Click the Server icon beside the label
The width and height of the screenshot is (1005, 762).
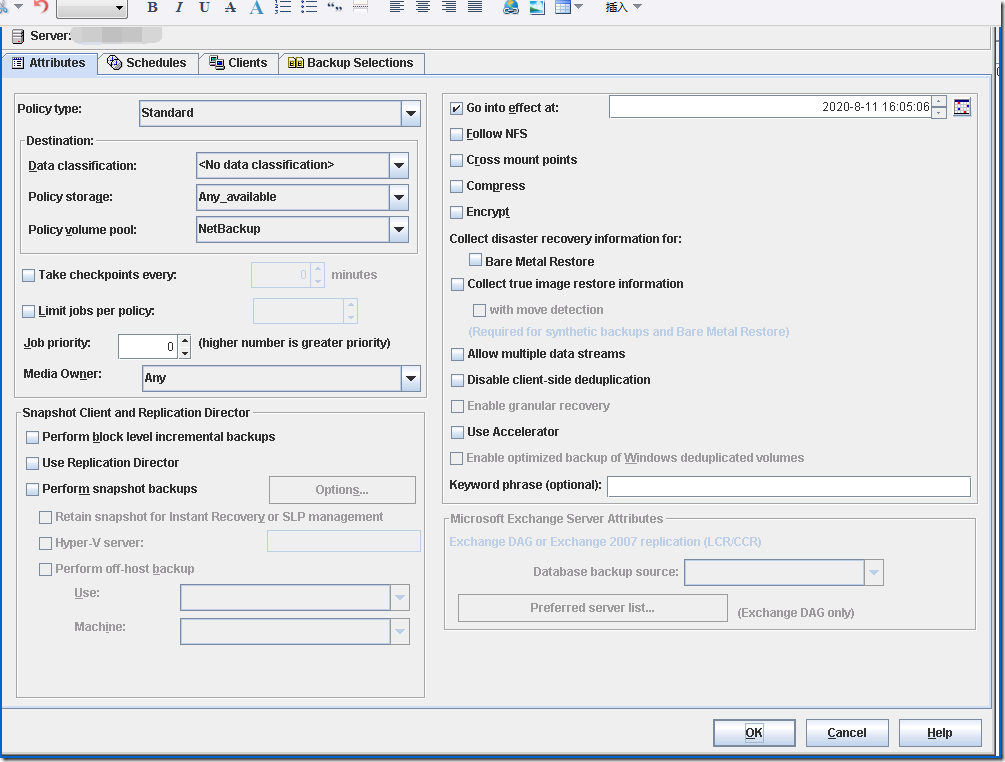(x=18, y=36)
